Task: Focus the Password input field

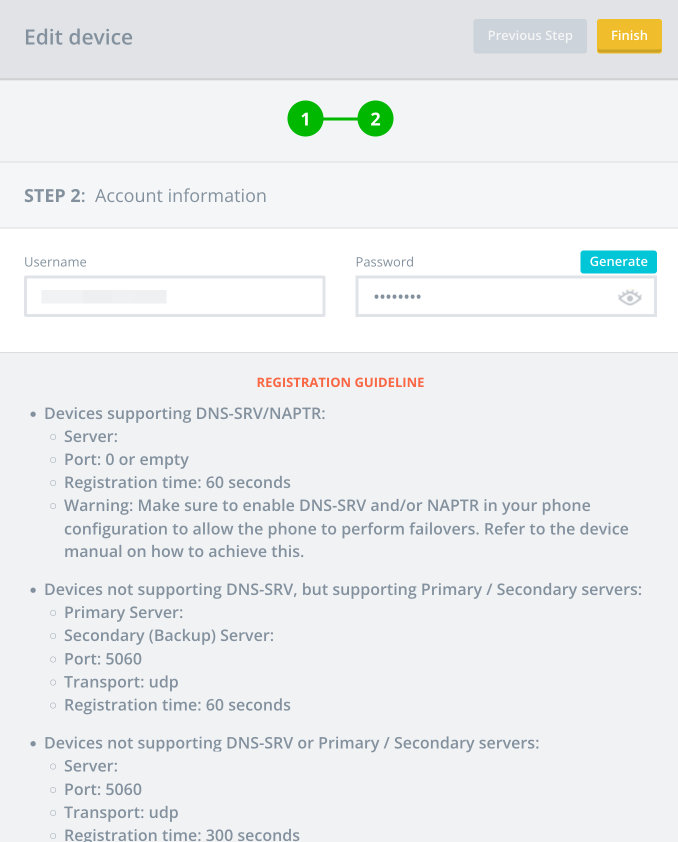Action: [506, 296]
